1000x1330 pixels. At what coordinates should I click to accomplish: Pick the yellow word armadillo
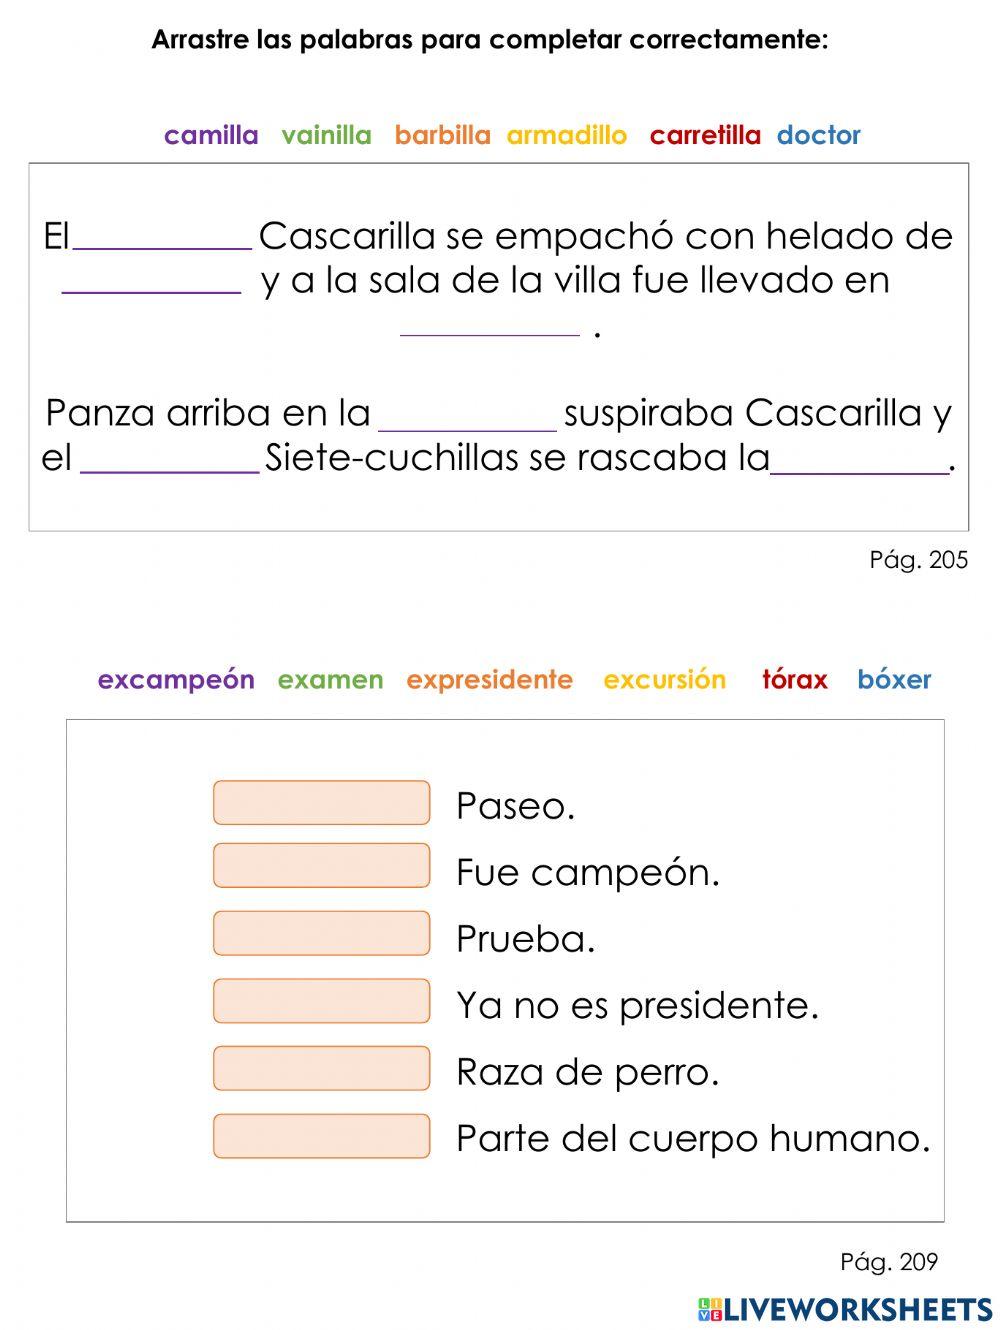click(x=567, y=135)
